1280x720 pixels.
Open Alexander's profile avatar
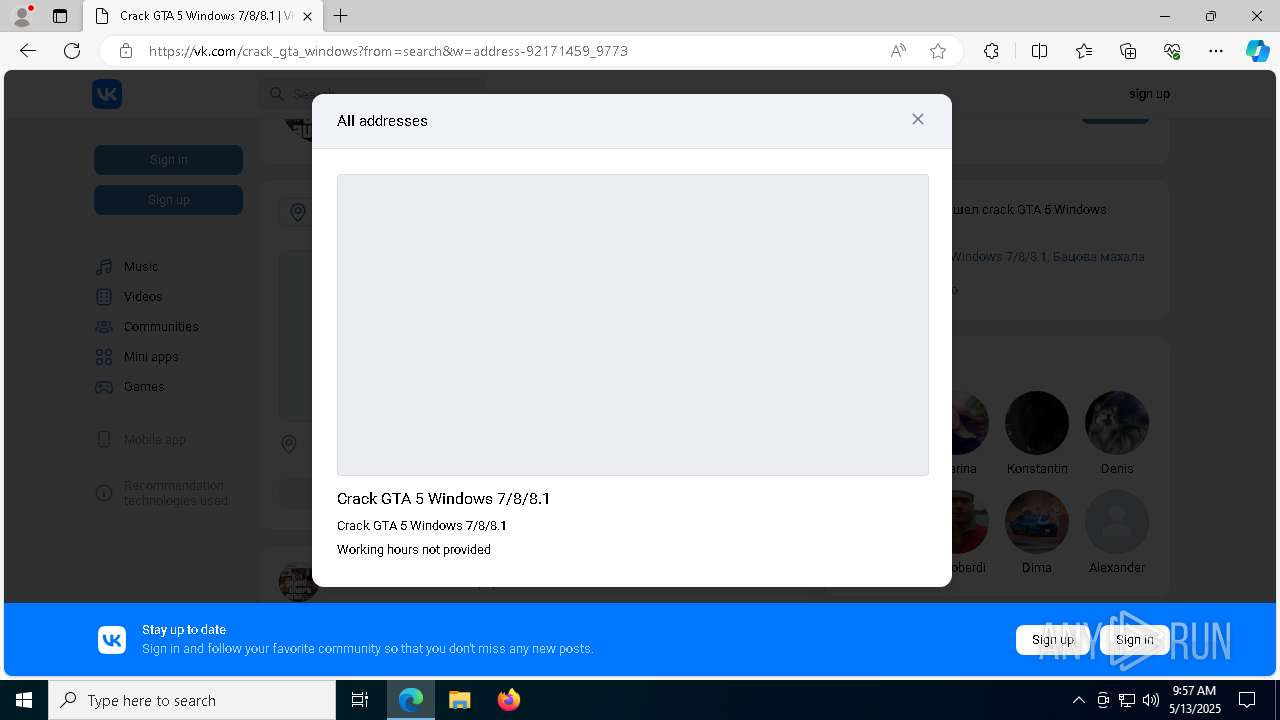[x=1117, y=522]
